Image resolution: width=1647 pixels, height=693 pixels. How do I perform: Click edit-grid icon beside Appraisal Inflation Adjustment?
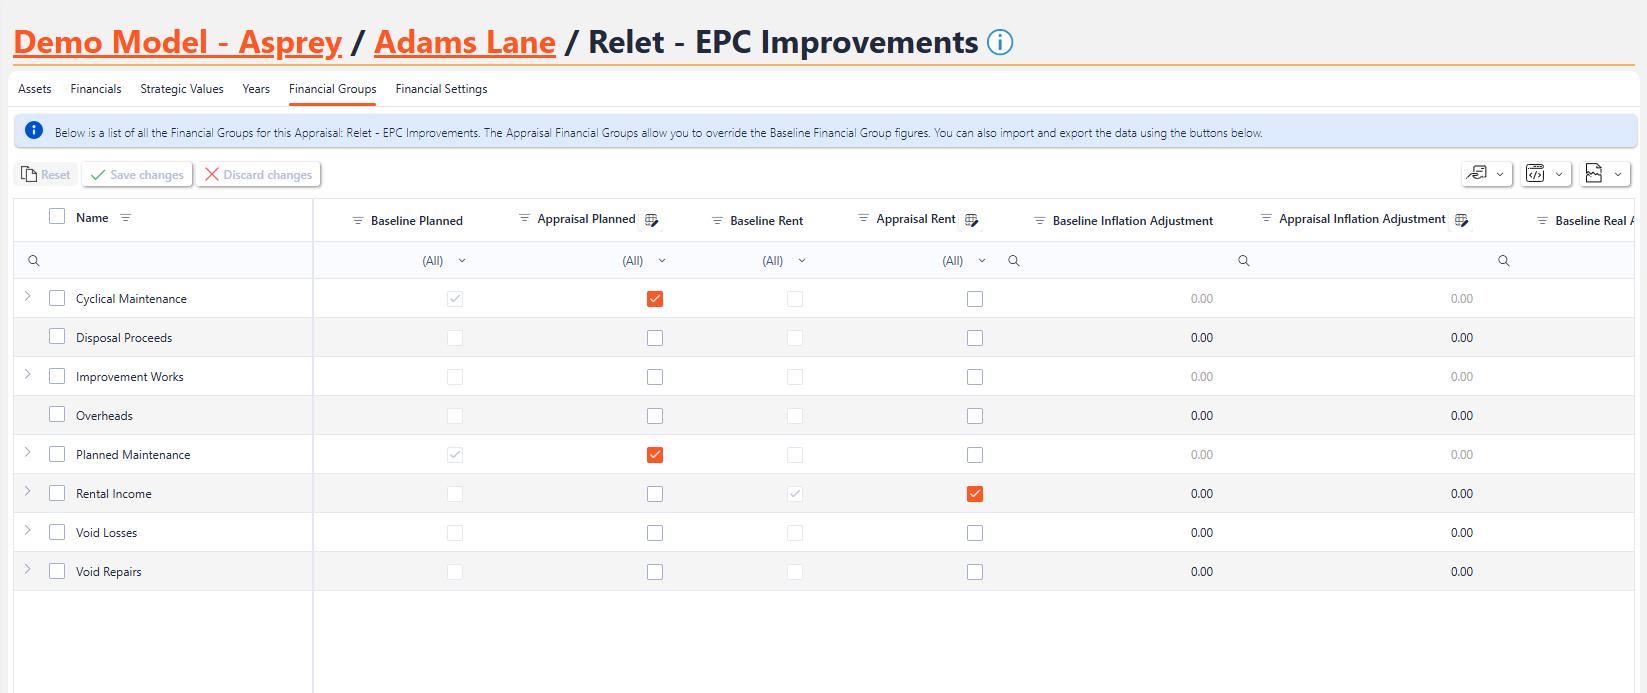(1461, 220)
